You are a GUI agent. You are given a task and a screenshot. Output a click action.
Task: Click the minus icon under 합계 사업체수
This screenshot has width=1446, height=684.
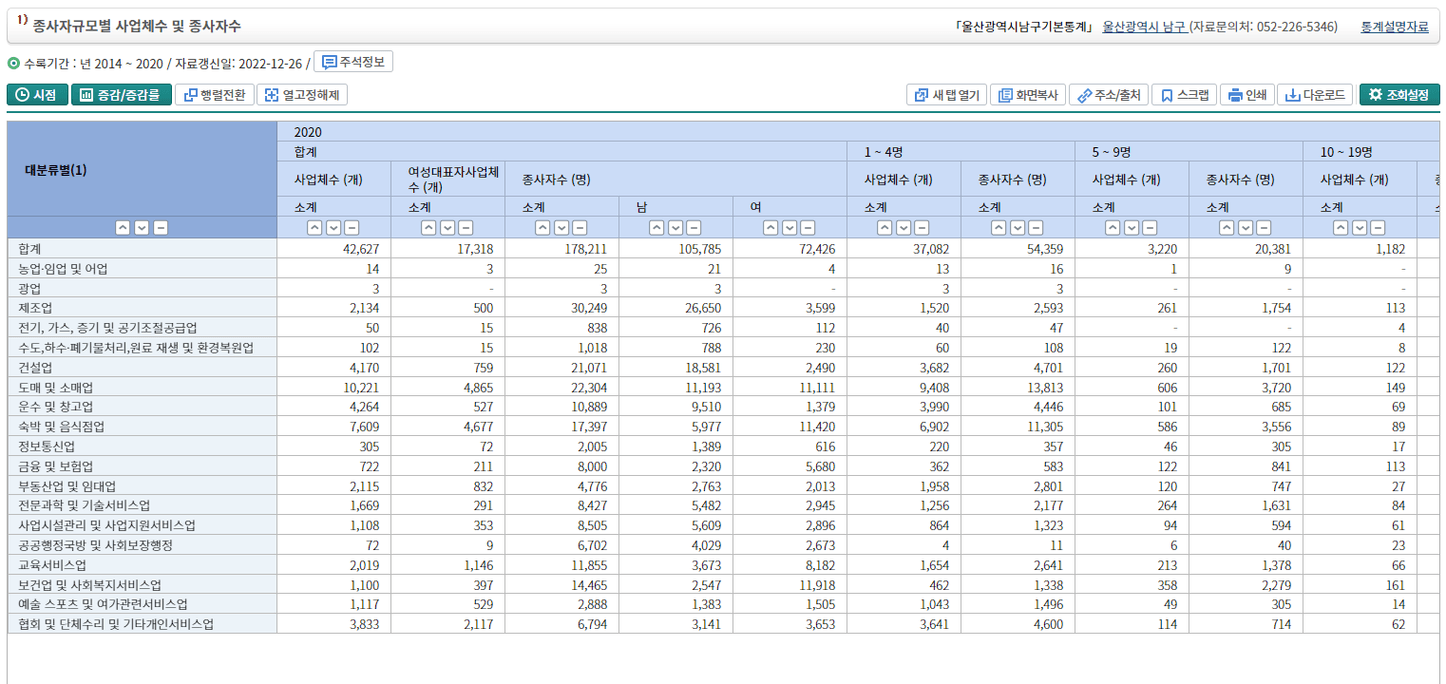(352, 228)
